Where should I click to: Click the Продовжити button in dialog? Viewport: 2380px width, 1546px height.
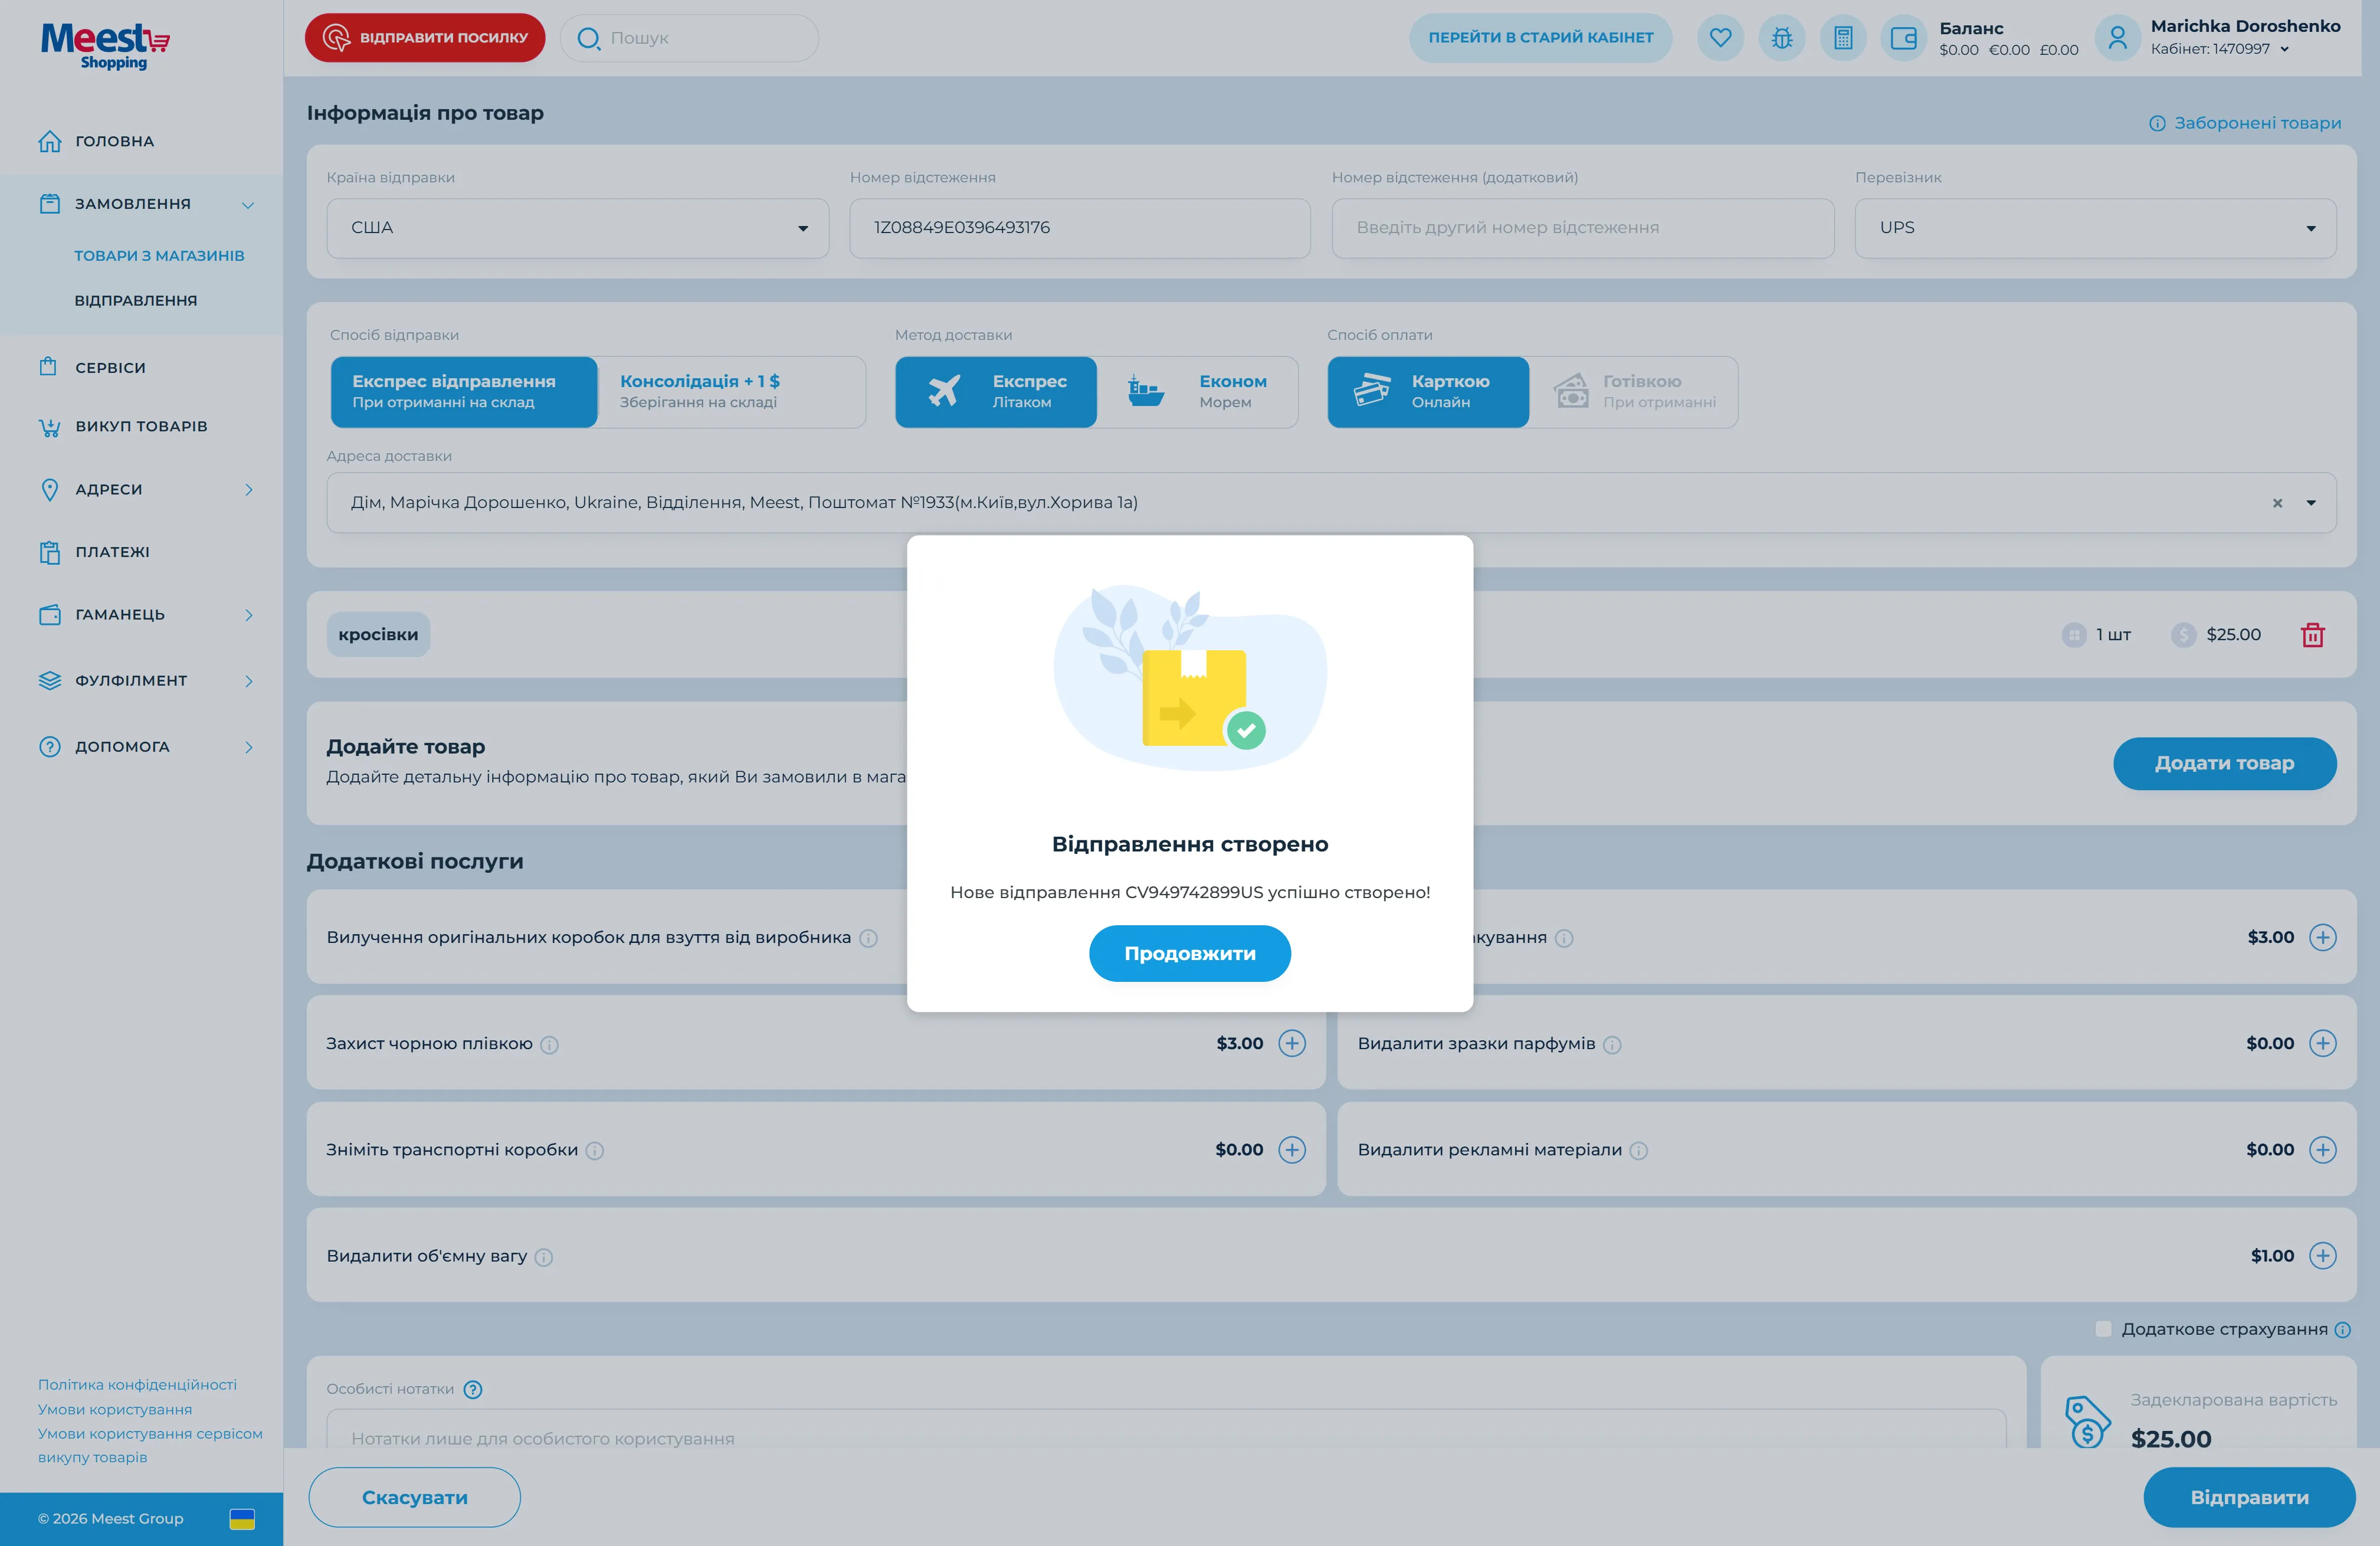1189,953
